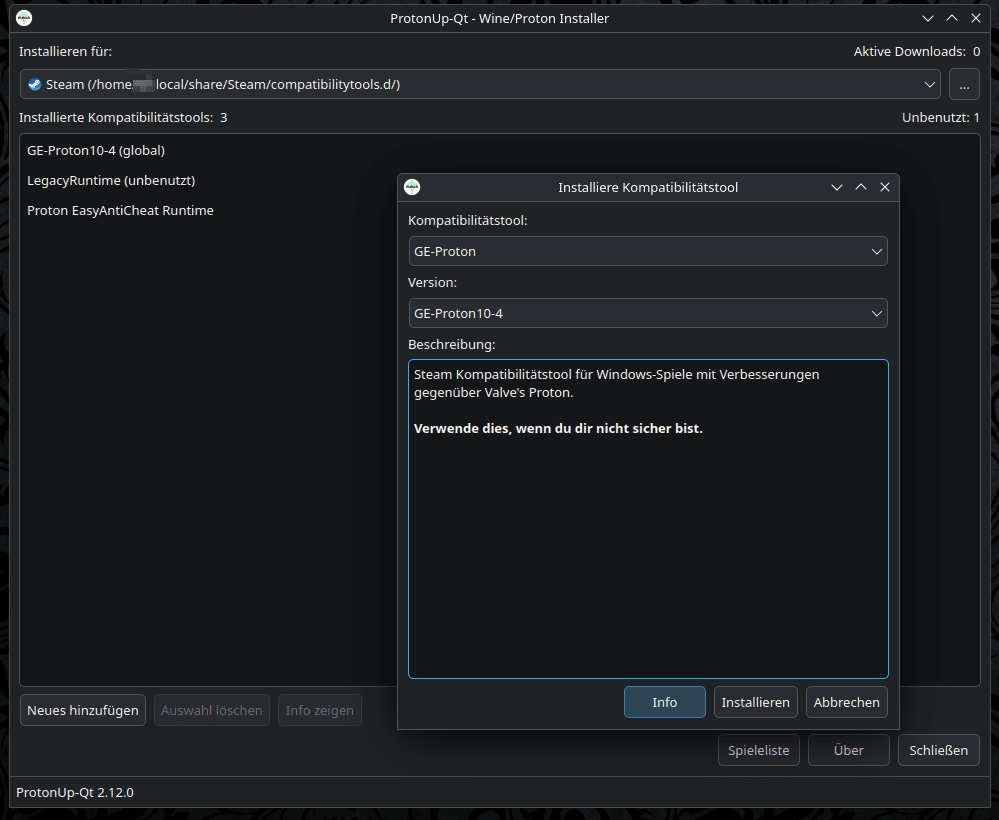Click inside the Beschreibung description text box
Image resolution: width=999 pixels, height=820 pixels.
tap(648, 519)
